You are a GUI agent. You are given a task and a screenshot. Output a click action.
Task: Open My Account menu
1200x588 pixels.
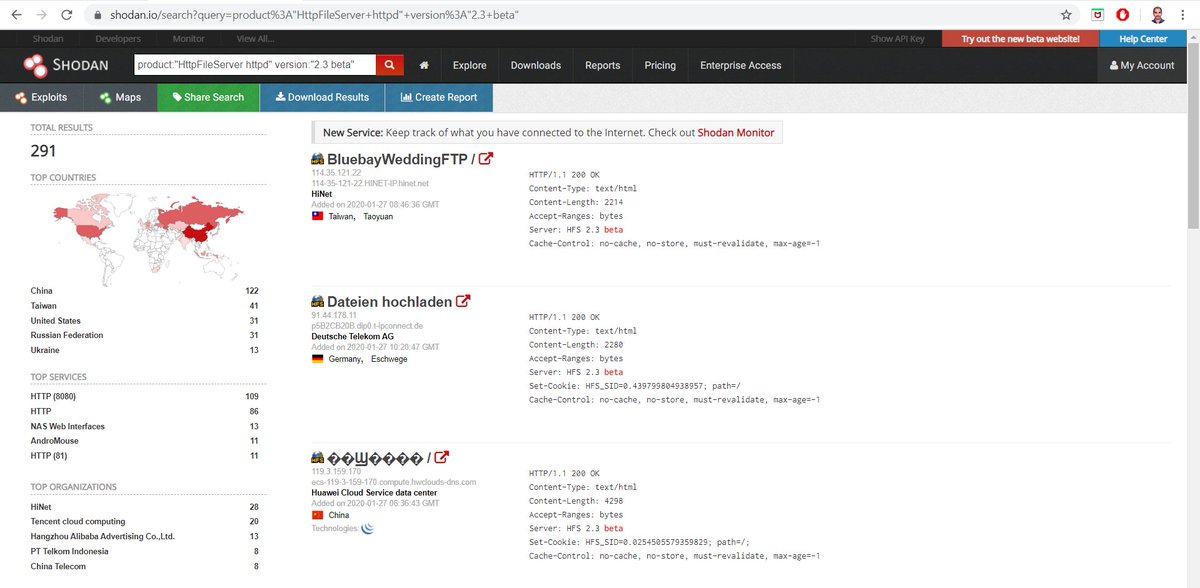[1142, 65]
